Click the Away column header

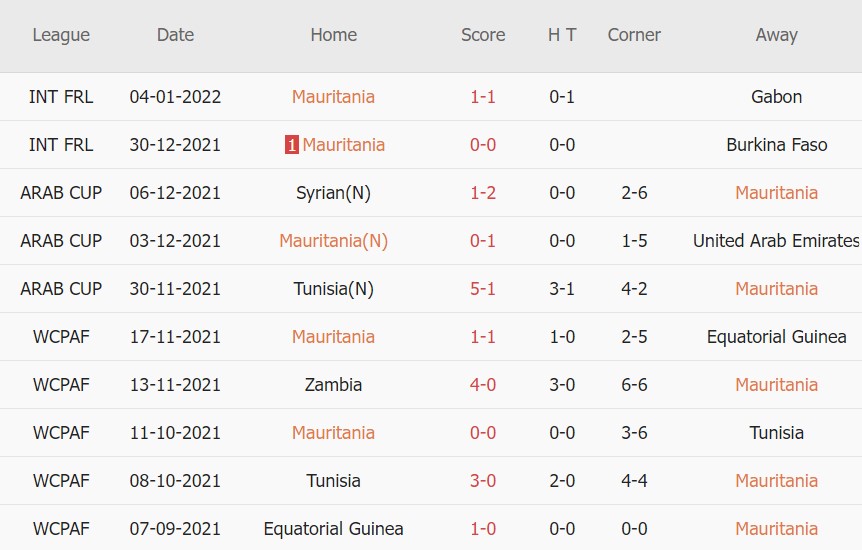coord(776,35)
